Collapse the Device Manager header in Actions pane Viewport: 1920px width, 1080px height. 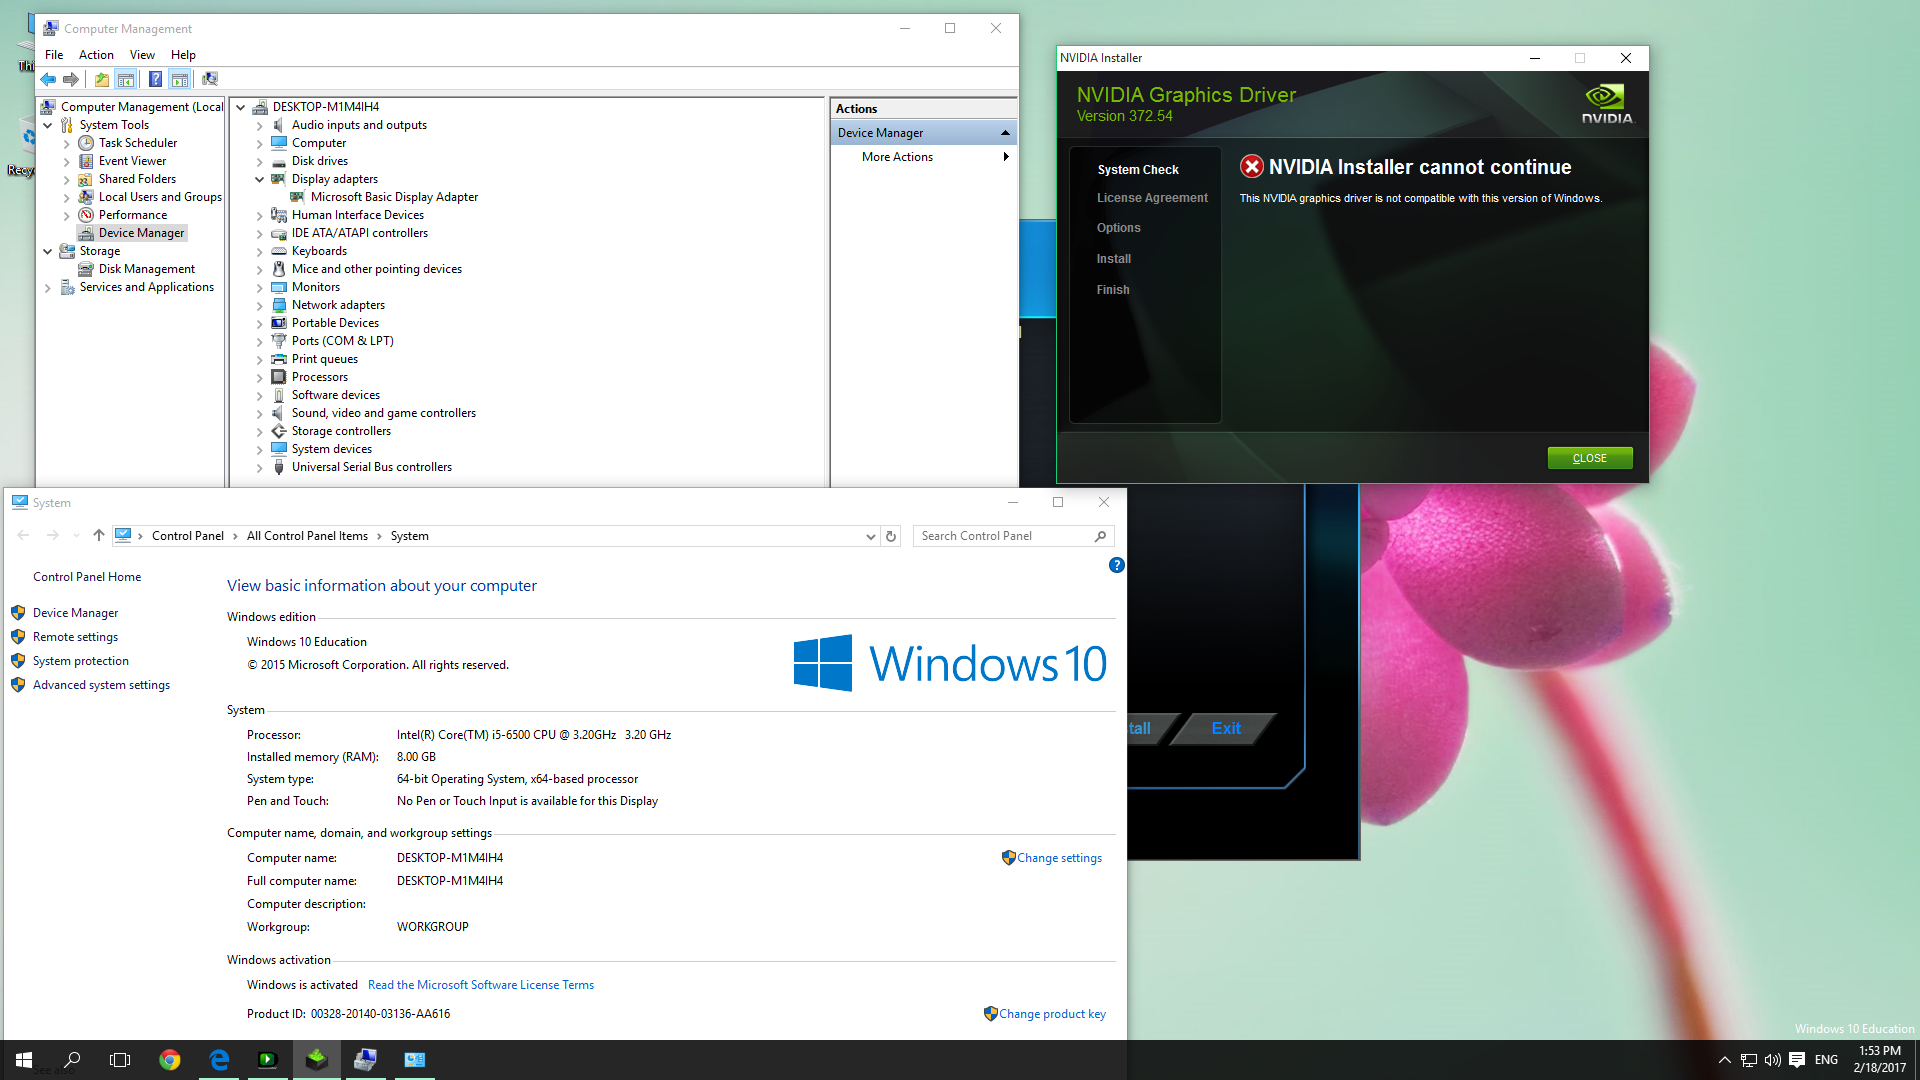coord(1005,133)
